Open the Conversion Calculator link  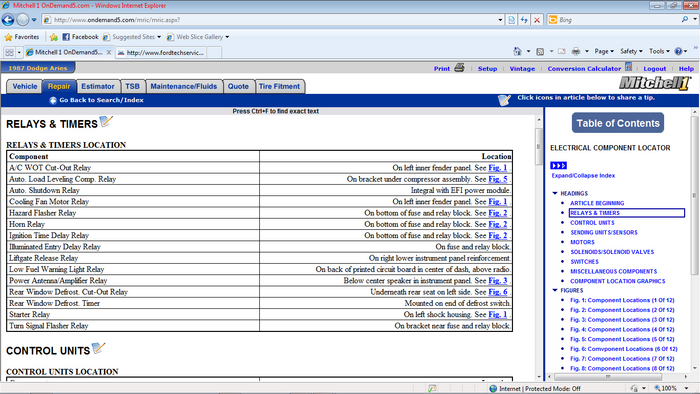[584, 69]
